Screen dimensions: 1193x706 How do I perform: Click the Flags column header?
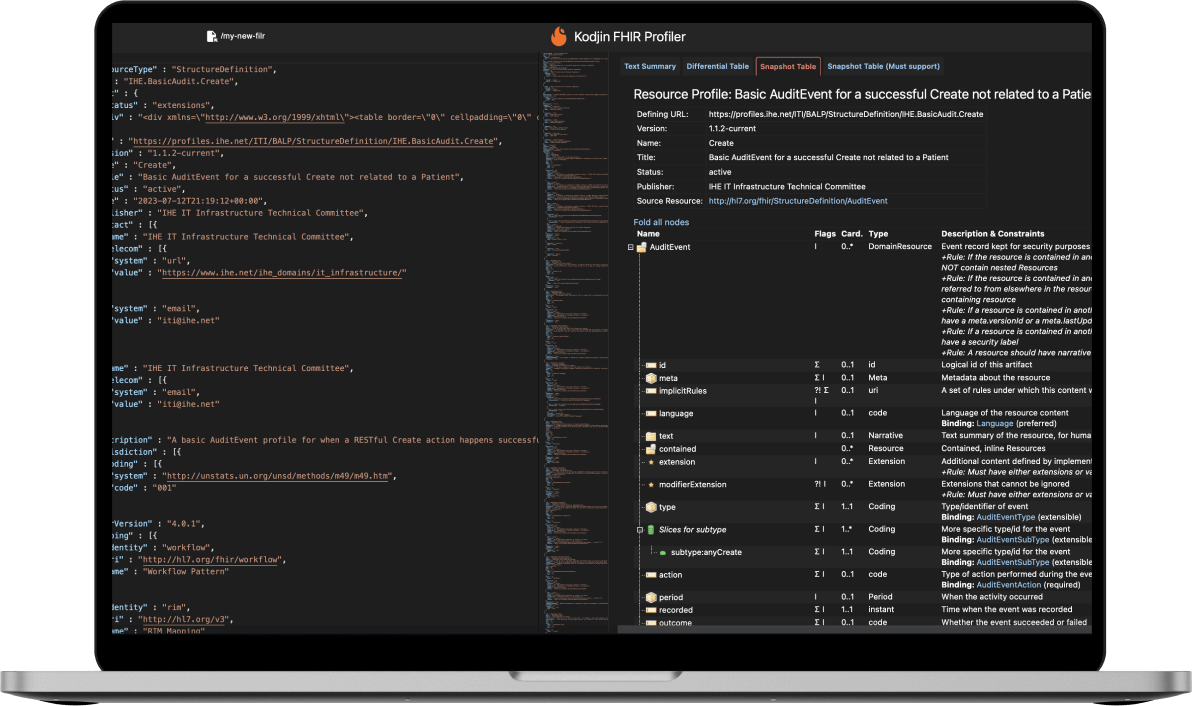(x=825, y=234)
